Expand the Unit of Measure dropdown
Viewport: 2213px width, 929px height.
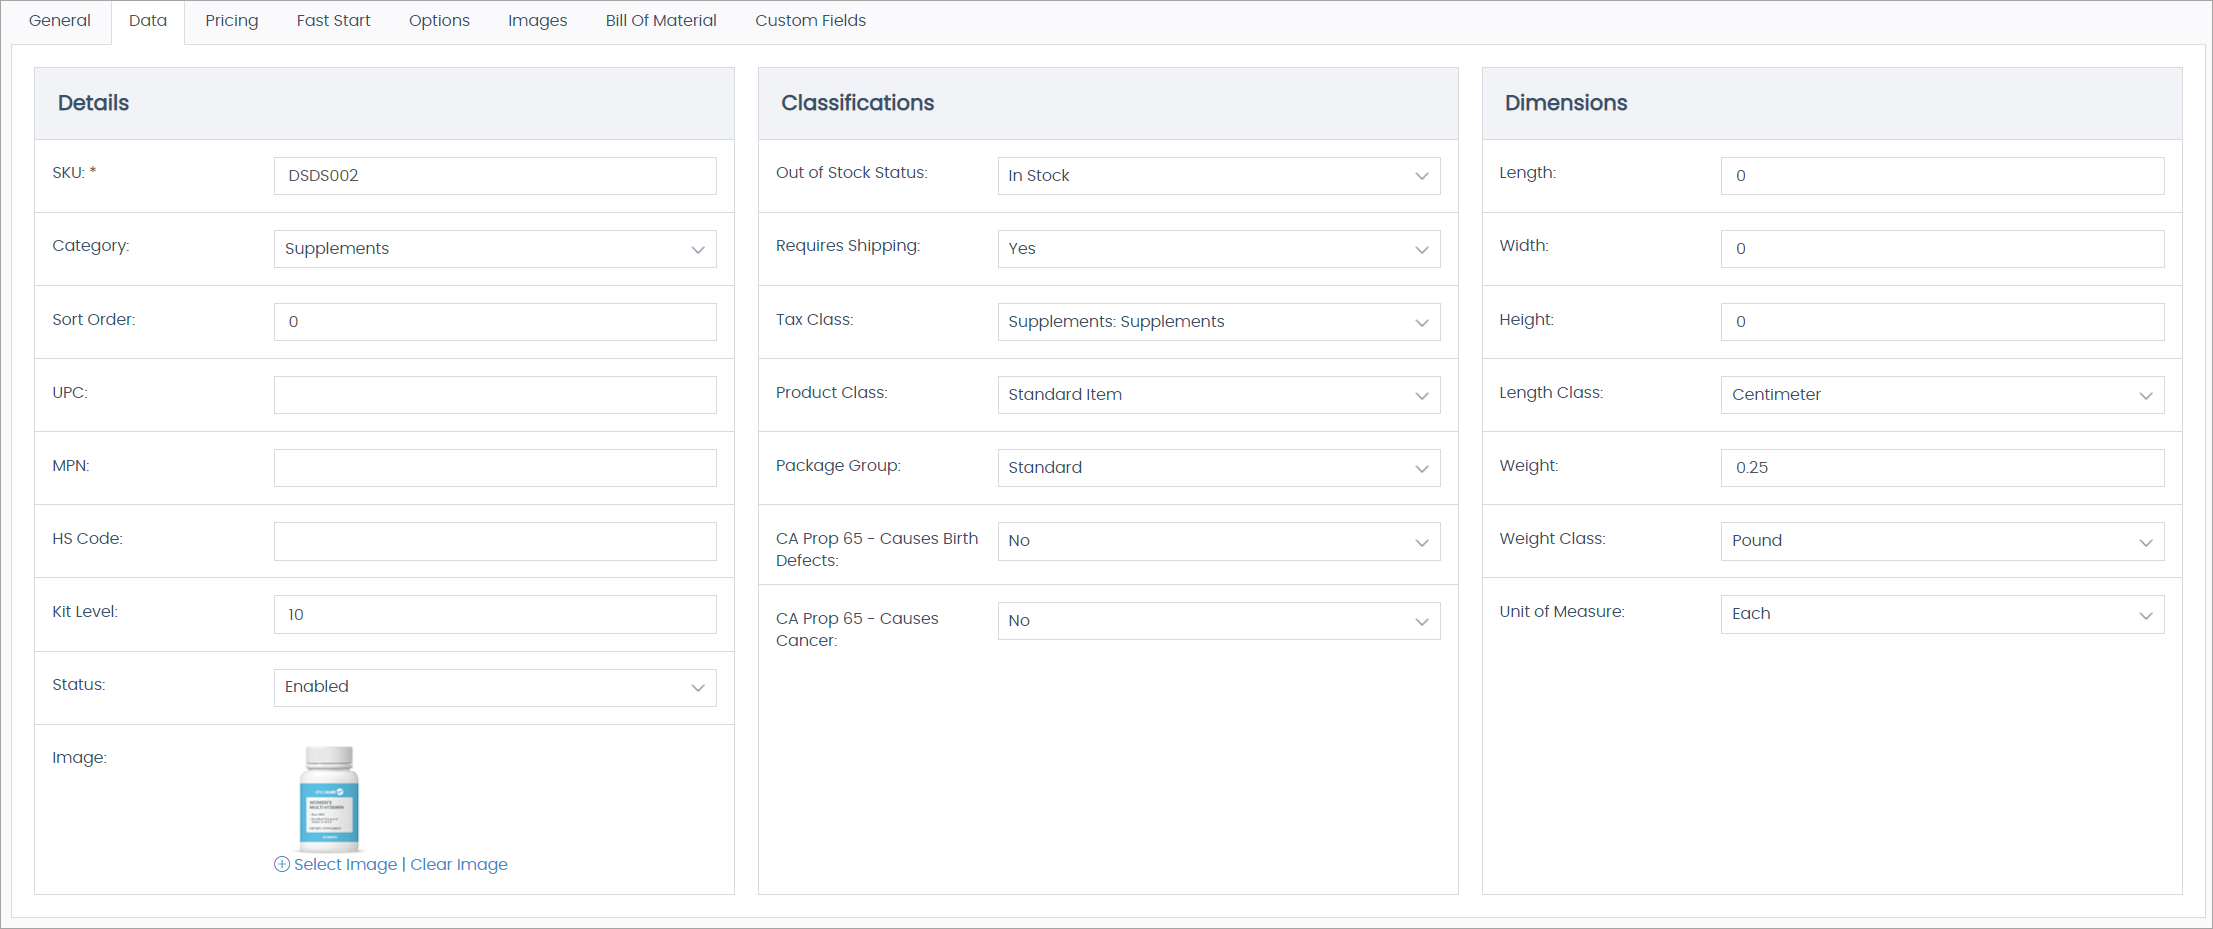click(x=1942, y=614)
